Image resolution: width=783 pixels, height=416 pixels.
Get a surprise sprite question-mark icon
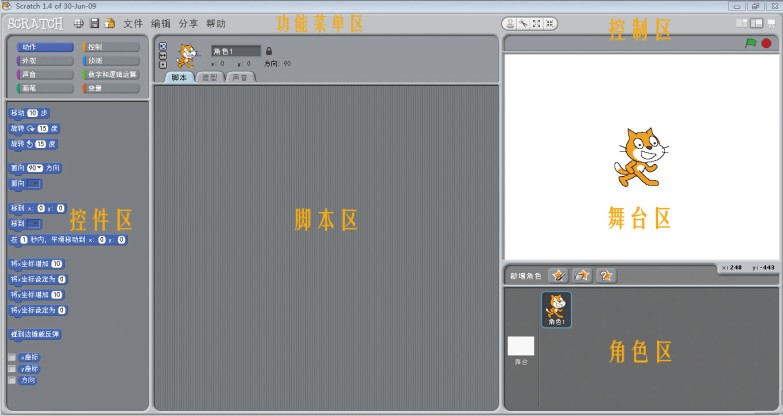[606, 275]
